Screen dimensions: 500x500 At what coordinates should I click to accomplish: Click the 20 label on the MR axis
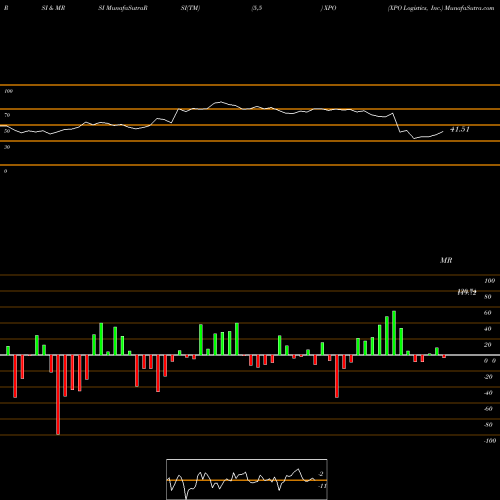click(x=487, y=345)
